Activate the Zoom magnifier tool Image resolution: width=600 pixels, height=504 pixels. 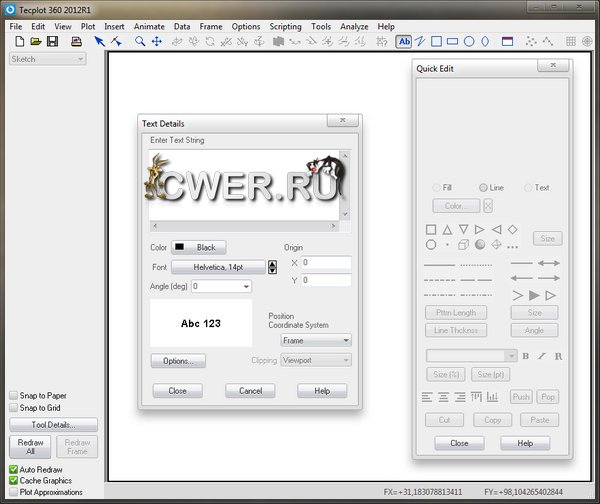click(141, 41)
